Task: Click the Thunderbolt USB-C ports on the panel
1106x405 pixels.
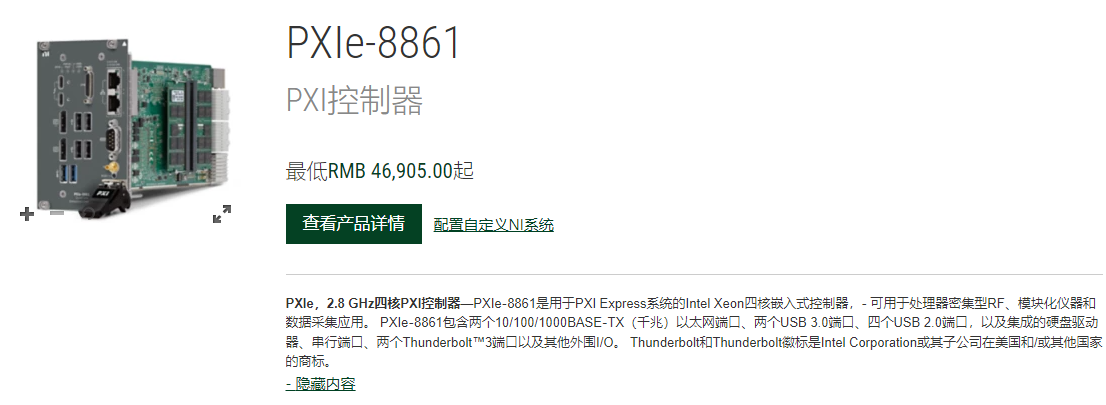Action: pos(62,91)
